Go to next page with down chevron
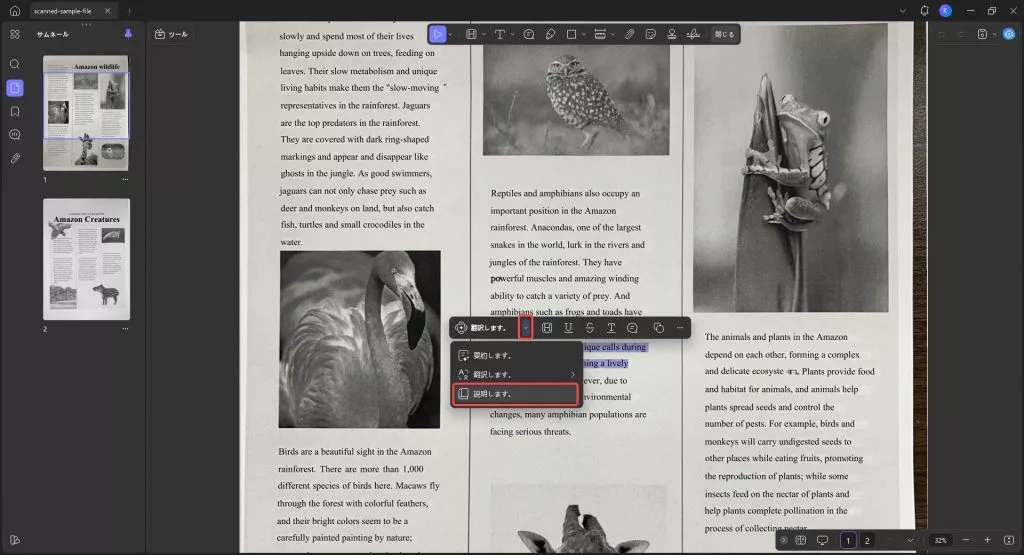Viewport: 1024px width, 555px height. click(x=910, y=540)
